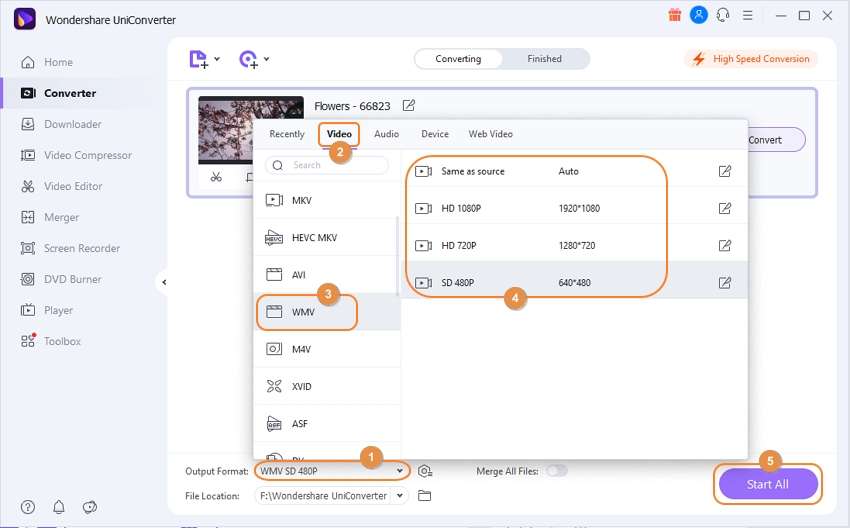Image resolution: width=850 pixels, height=528 pixels.
Task: Open Merger from the sidebar
Action: [50, 217]
